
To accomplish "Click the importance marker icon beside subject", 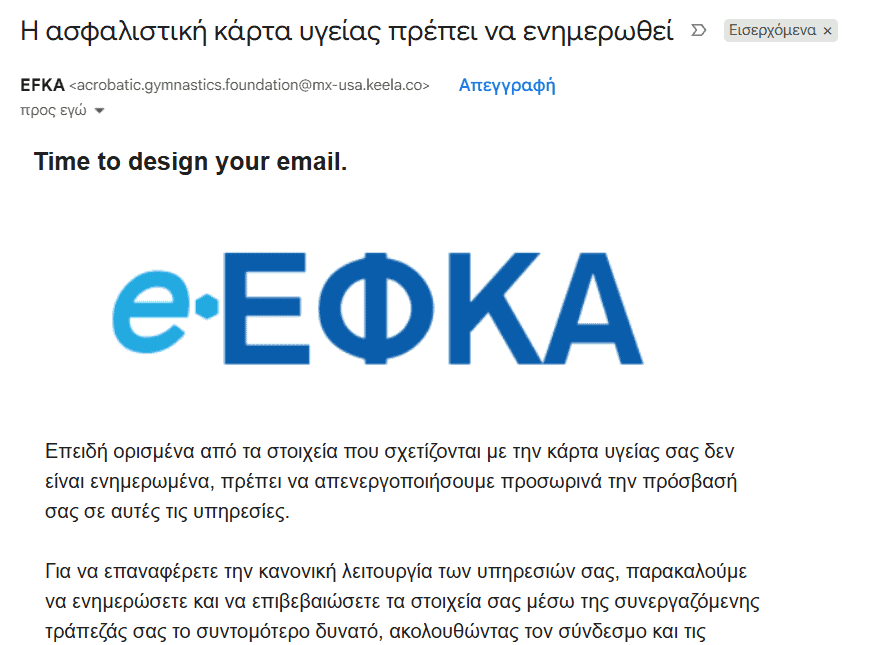I will point(699,31).
